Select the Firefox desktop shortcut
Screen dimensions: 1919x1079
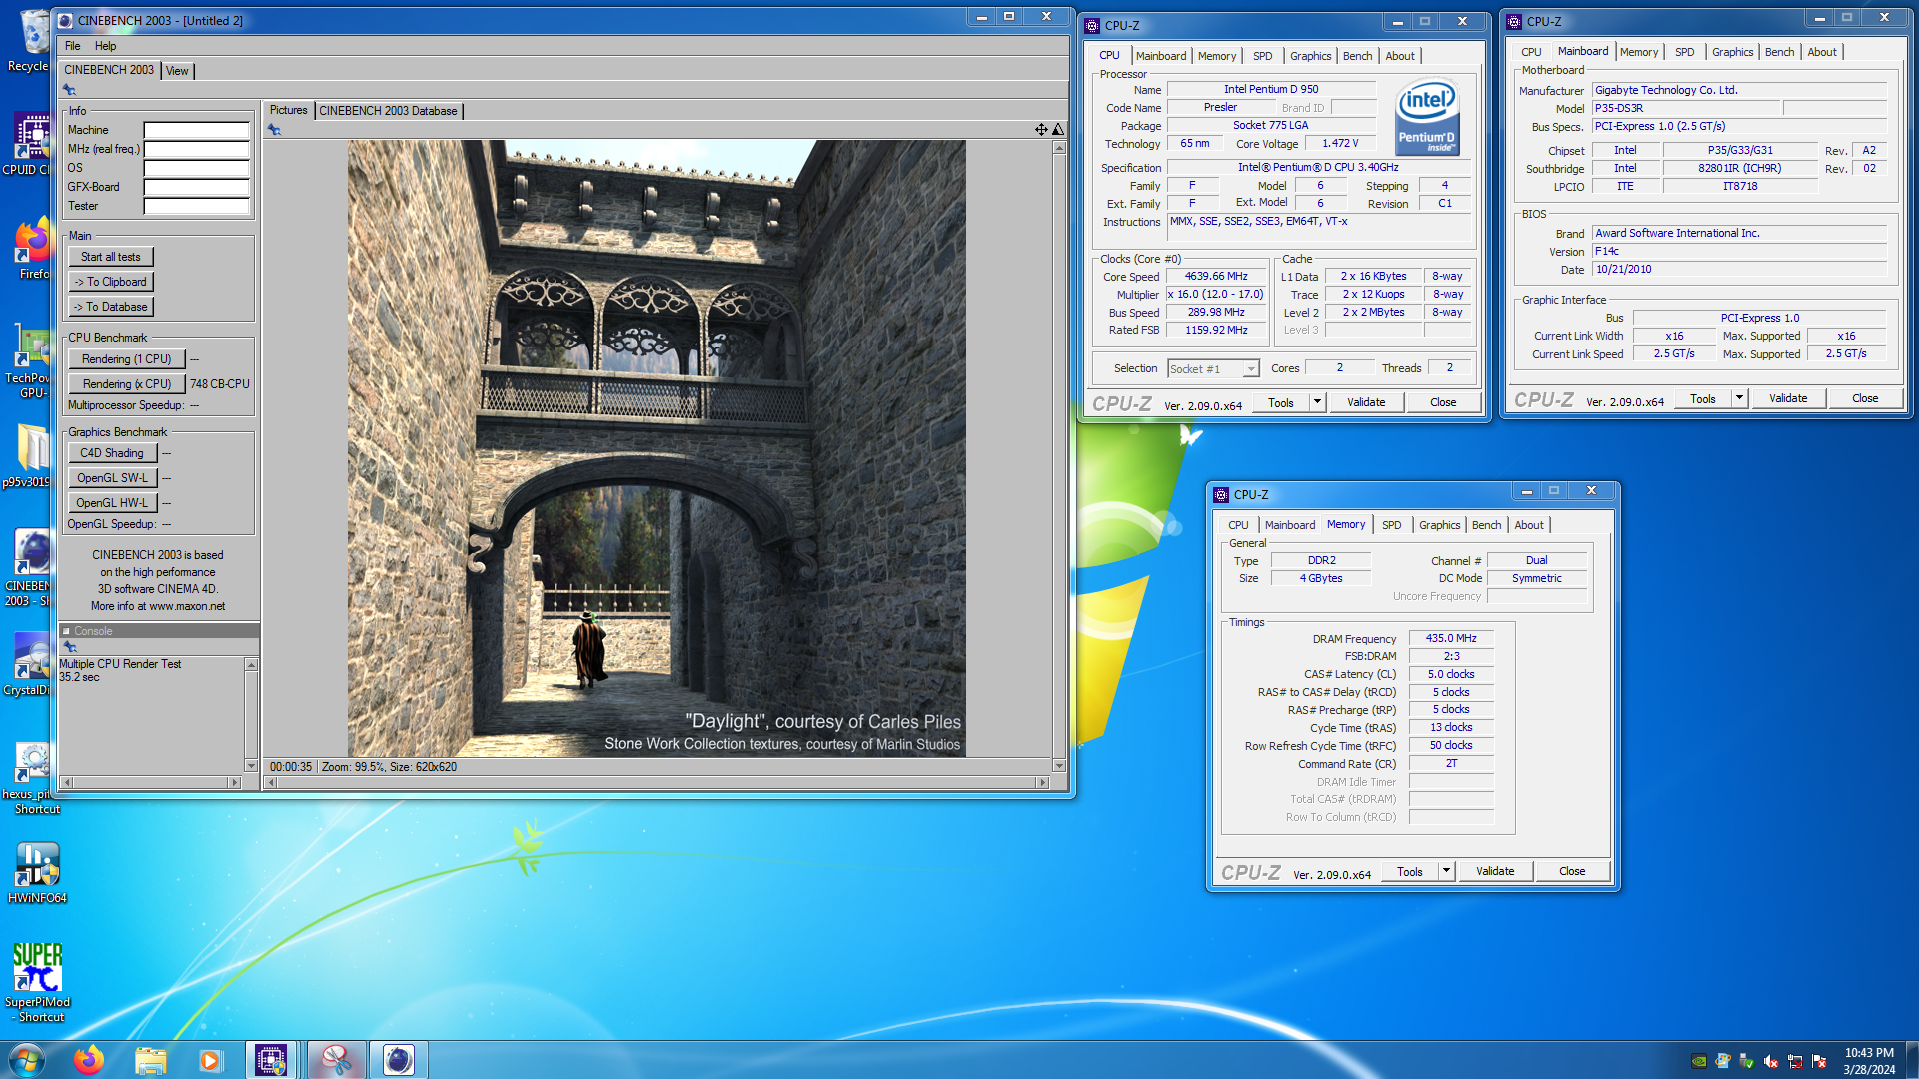click(32, 250)
